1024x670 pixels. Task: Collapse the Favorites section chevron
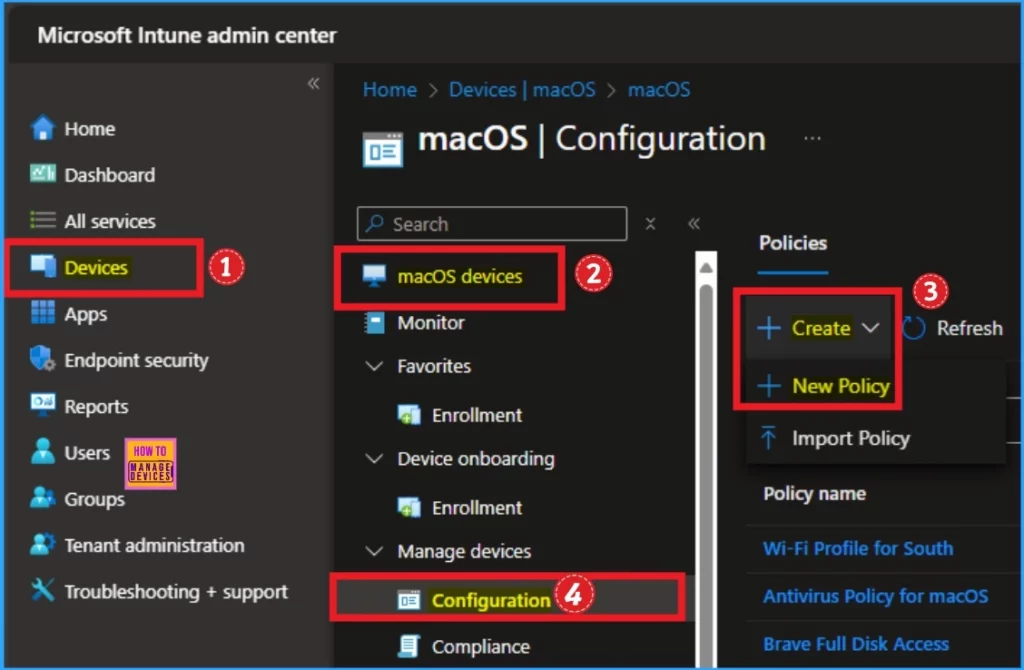[x=374, y=366]
